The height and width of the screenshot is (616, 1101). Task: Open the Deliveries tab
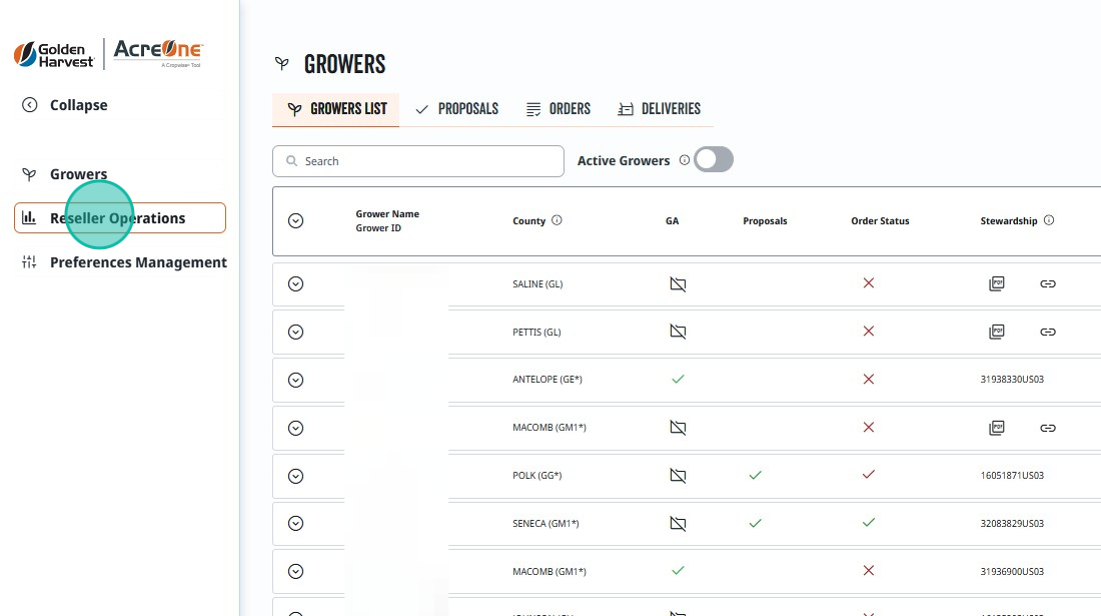pos(659,109)
